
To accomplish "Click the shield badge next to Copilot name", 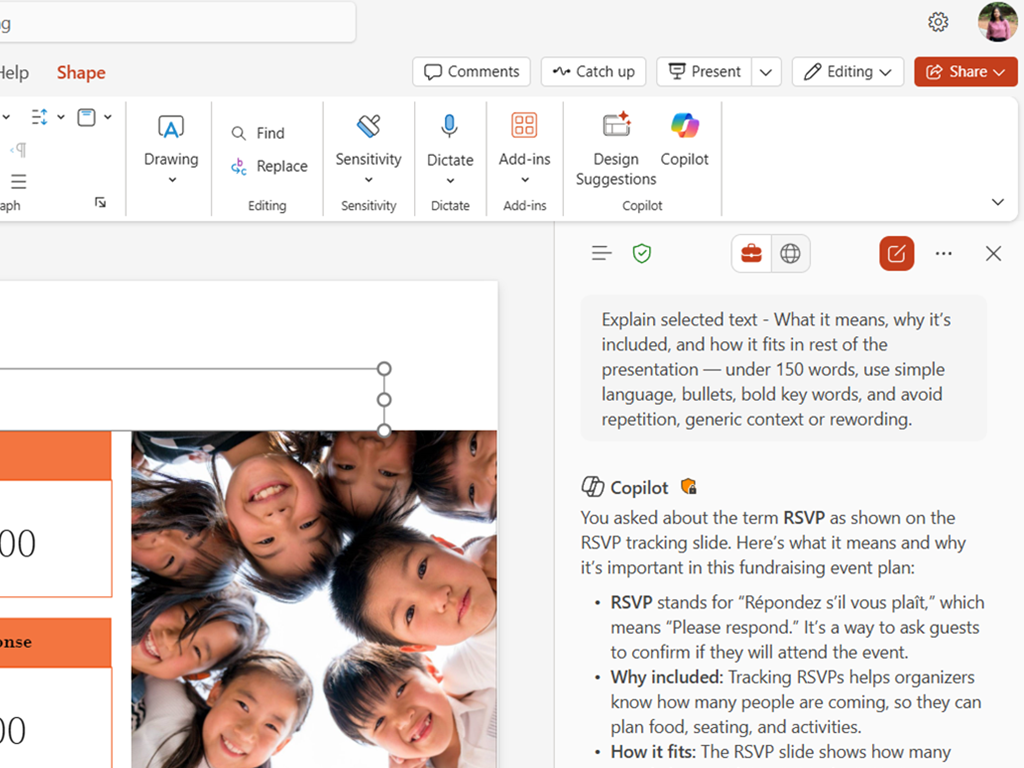I will (x=688, y=487).
